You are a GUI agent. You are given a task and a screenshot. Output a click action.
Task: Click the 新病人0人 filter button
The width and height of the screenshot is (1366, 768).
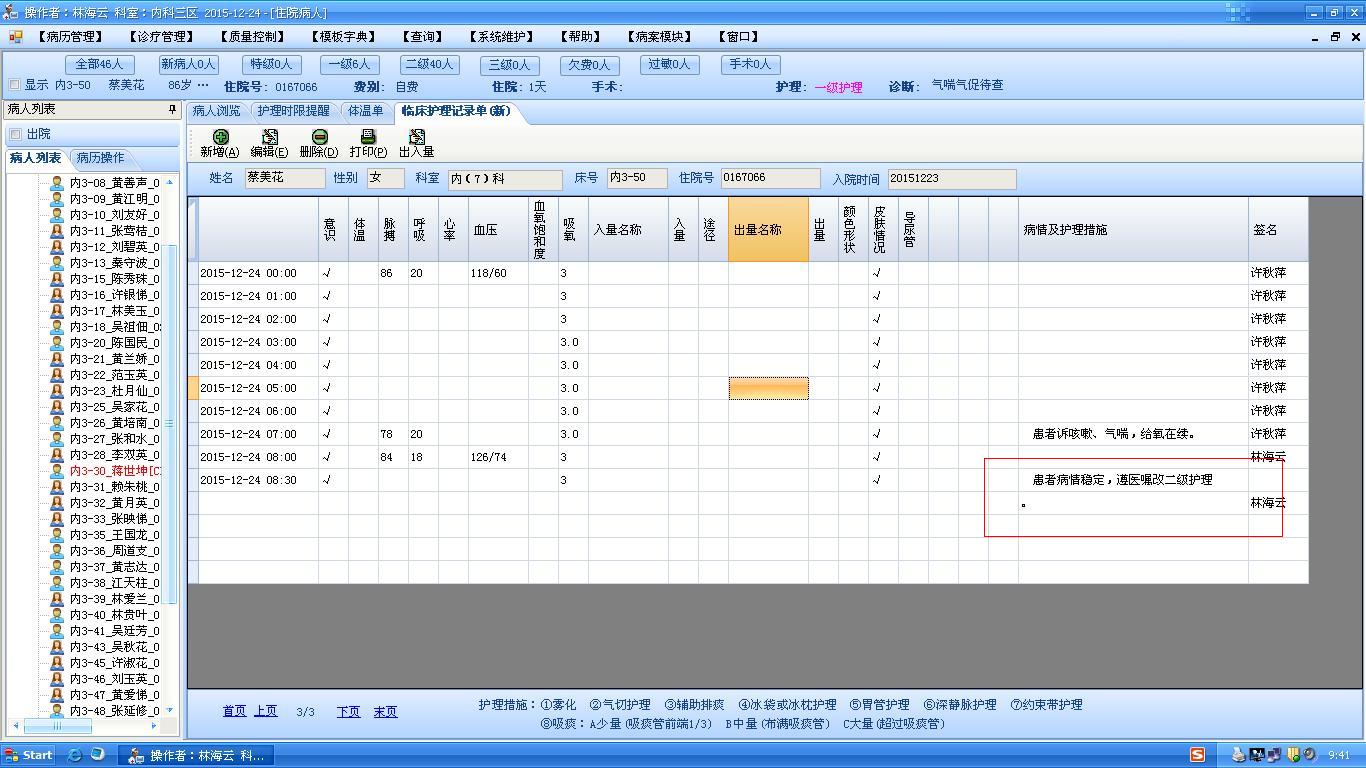click(x=188, y=64)
